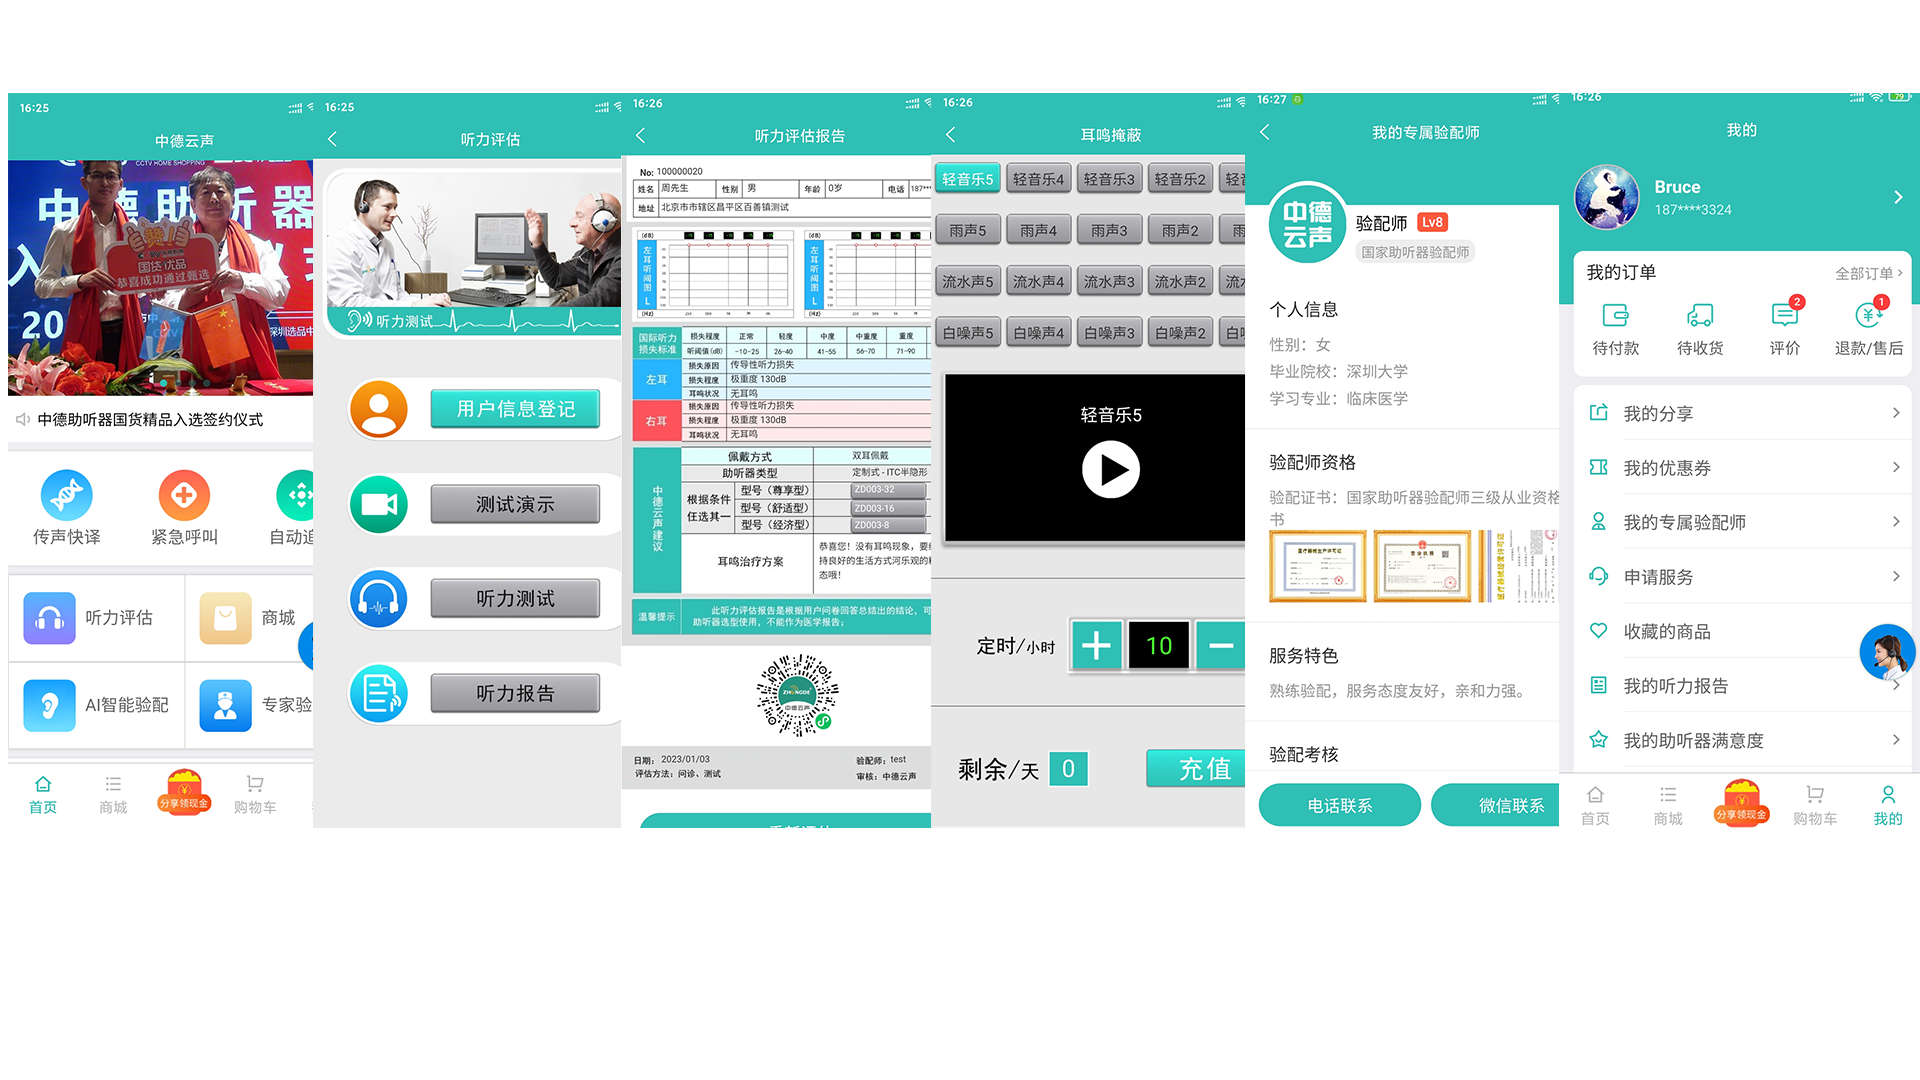Tap the cyan report document icon
Screen dimensions: 1920x1080
pyautogui.click(x=379, y=693)
